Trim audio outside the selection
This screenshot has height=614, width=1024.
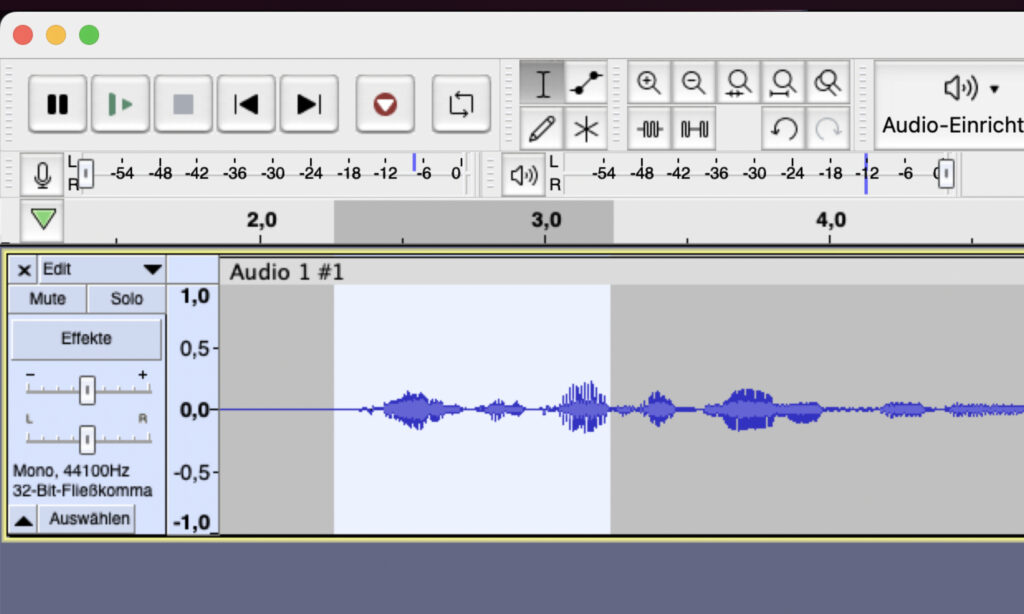pos(648,129)
